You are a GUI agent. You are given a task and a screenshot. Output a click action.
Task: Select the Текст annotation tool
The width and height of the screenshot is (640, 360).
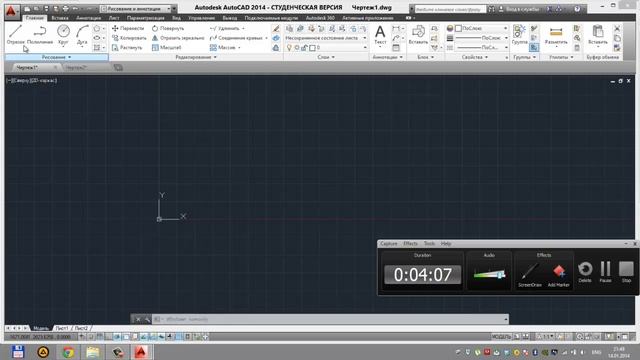coord(380,35)
